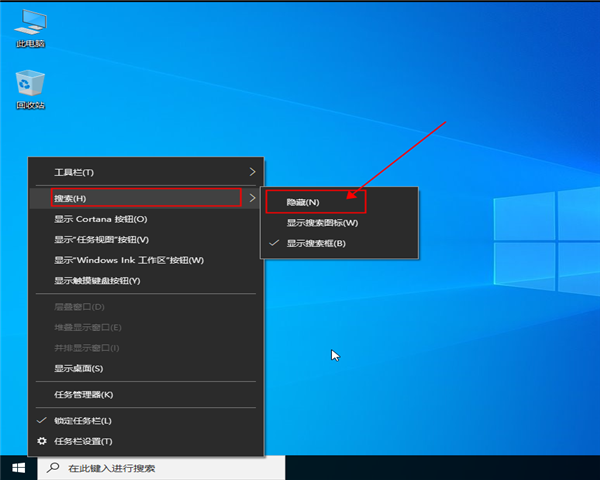Click the Windows Start button
The width and height of the screenshot is (600, 480).
pos(17,467)
